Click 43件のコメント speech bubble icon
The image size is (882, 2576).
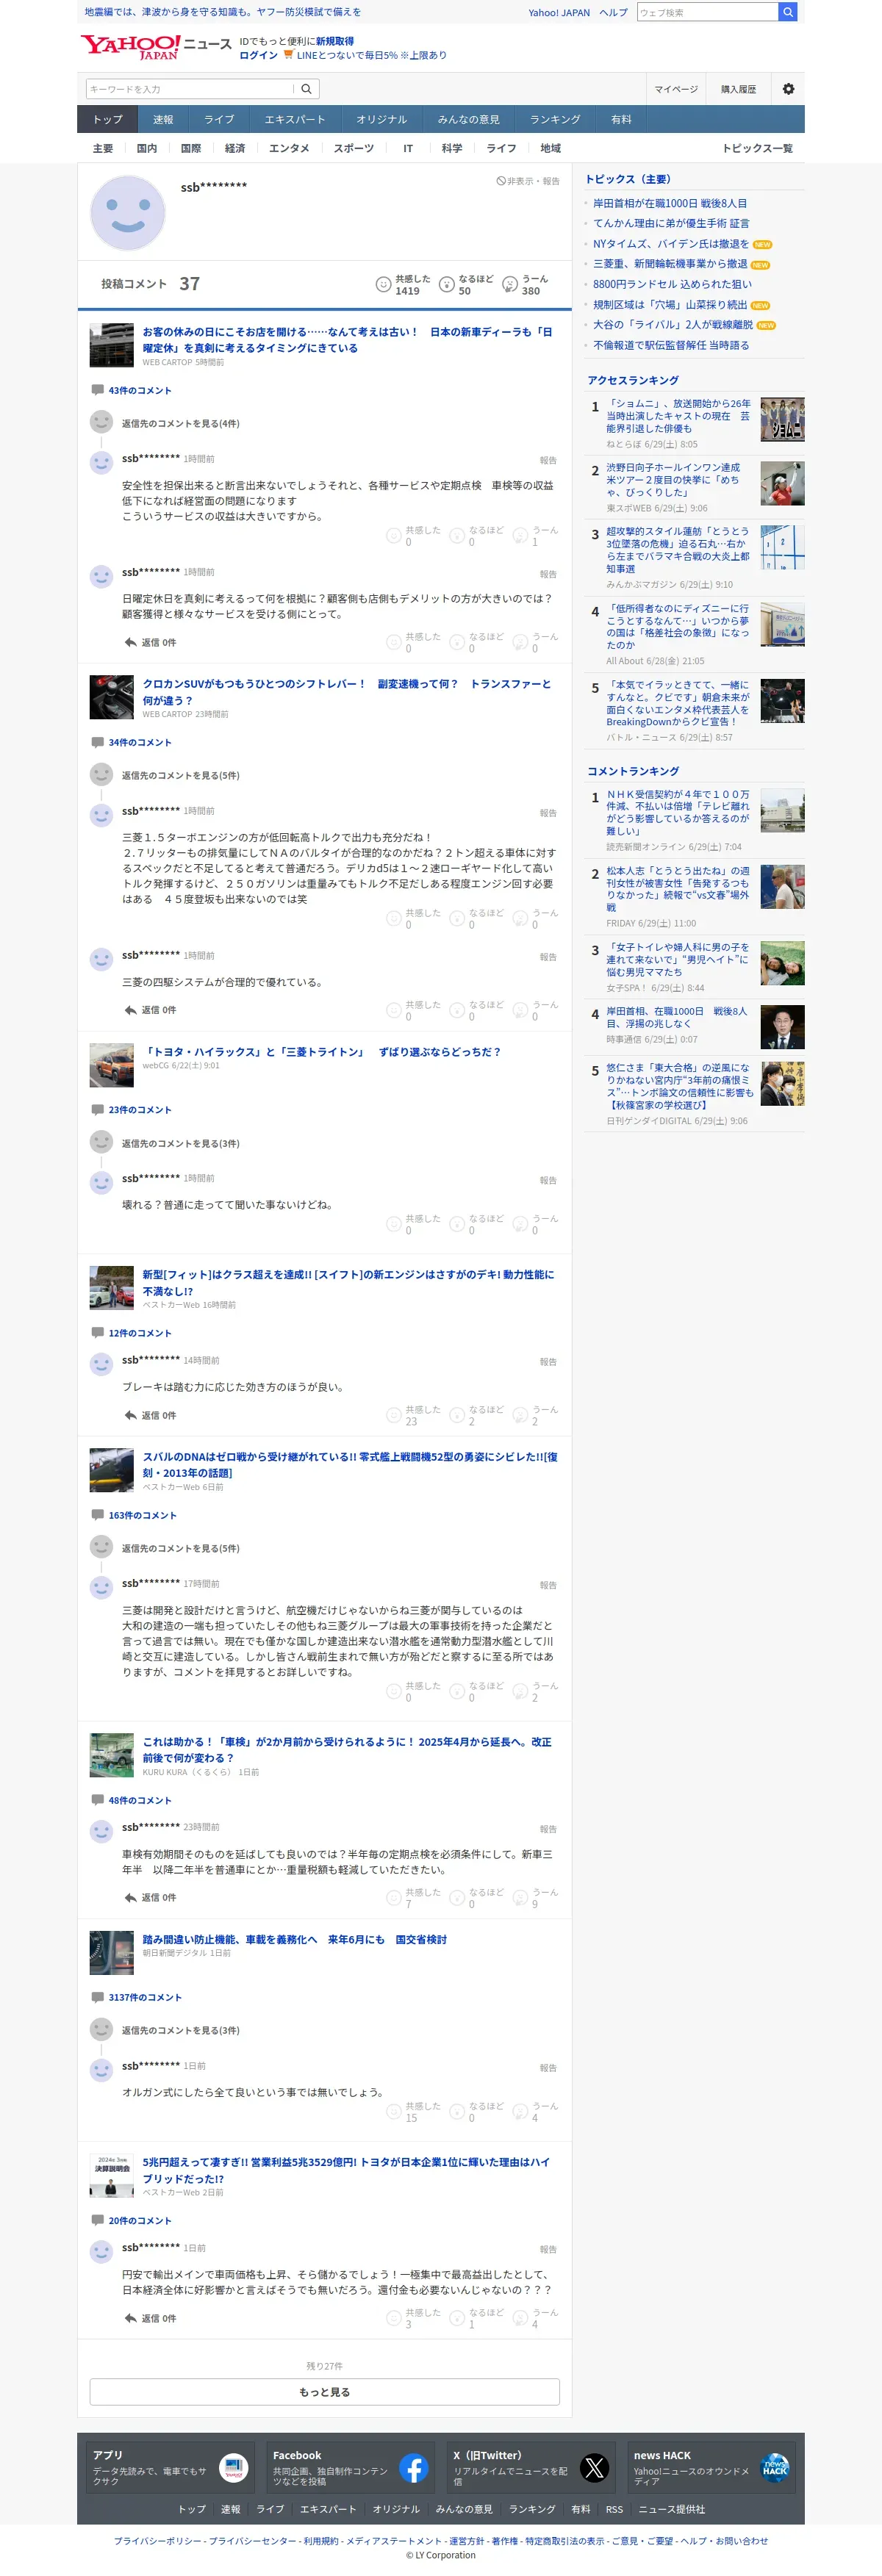click(97, 390)
